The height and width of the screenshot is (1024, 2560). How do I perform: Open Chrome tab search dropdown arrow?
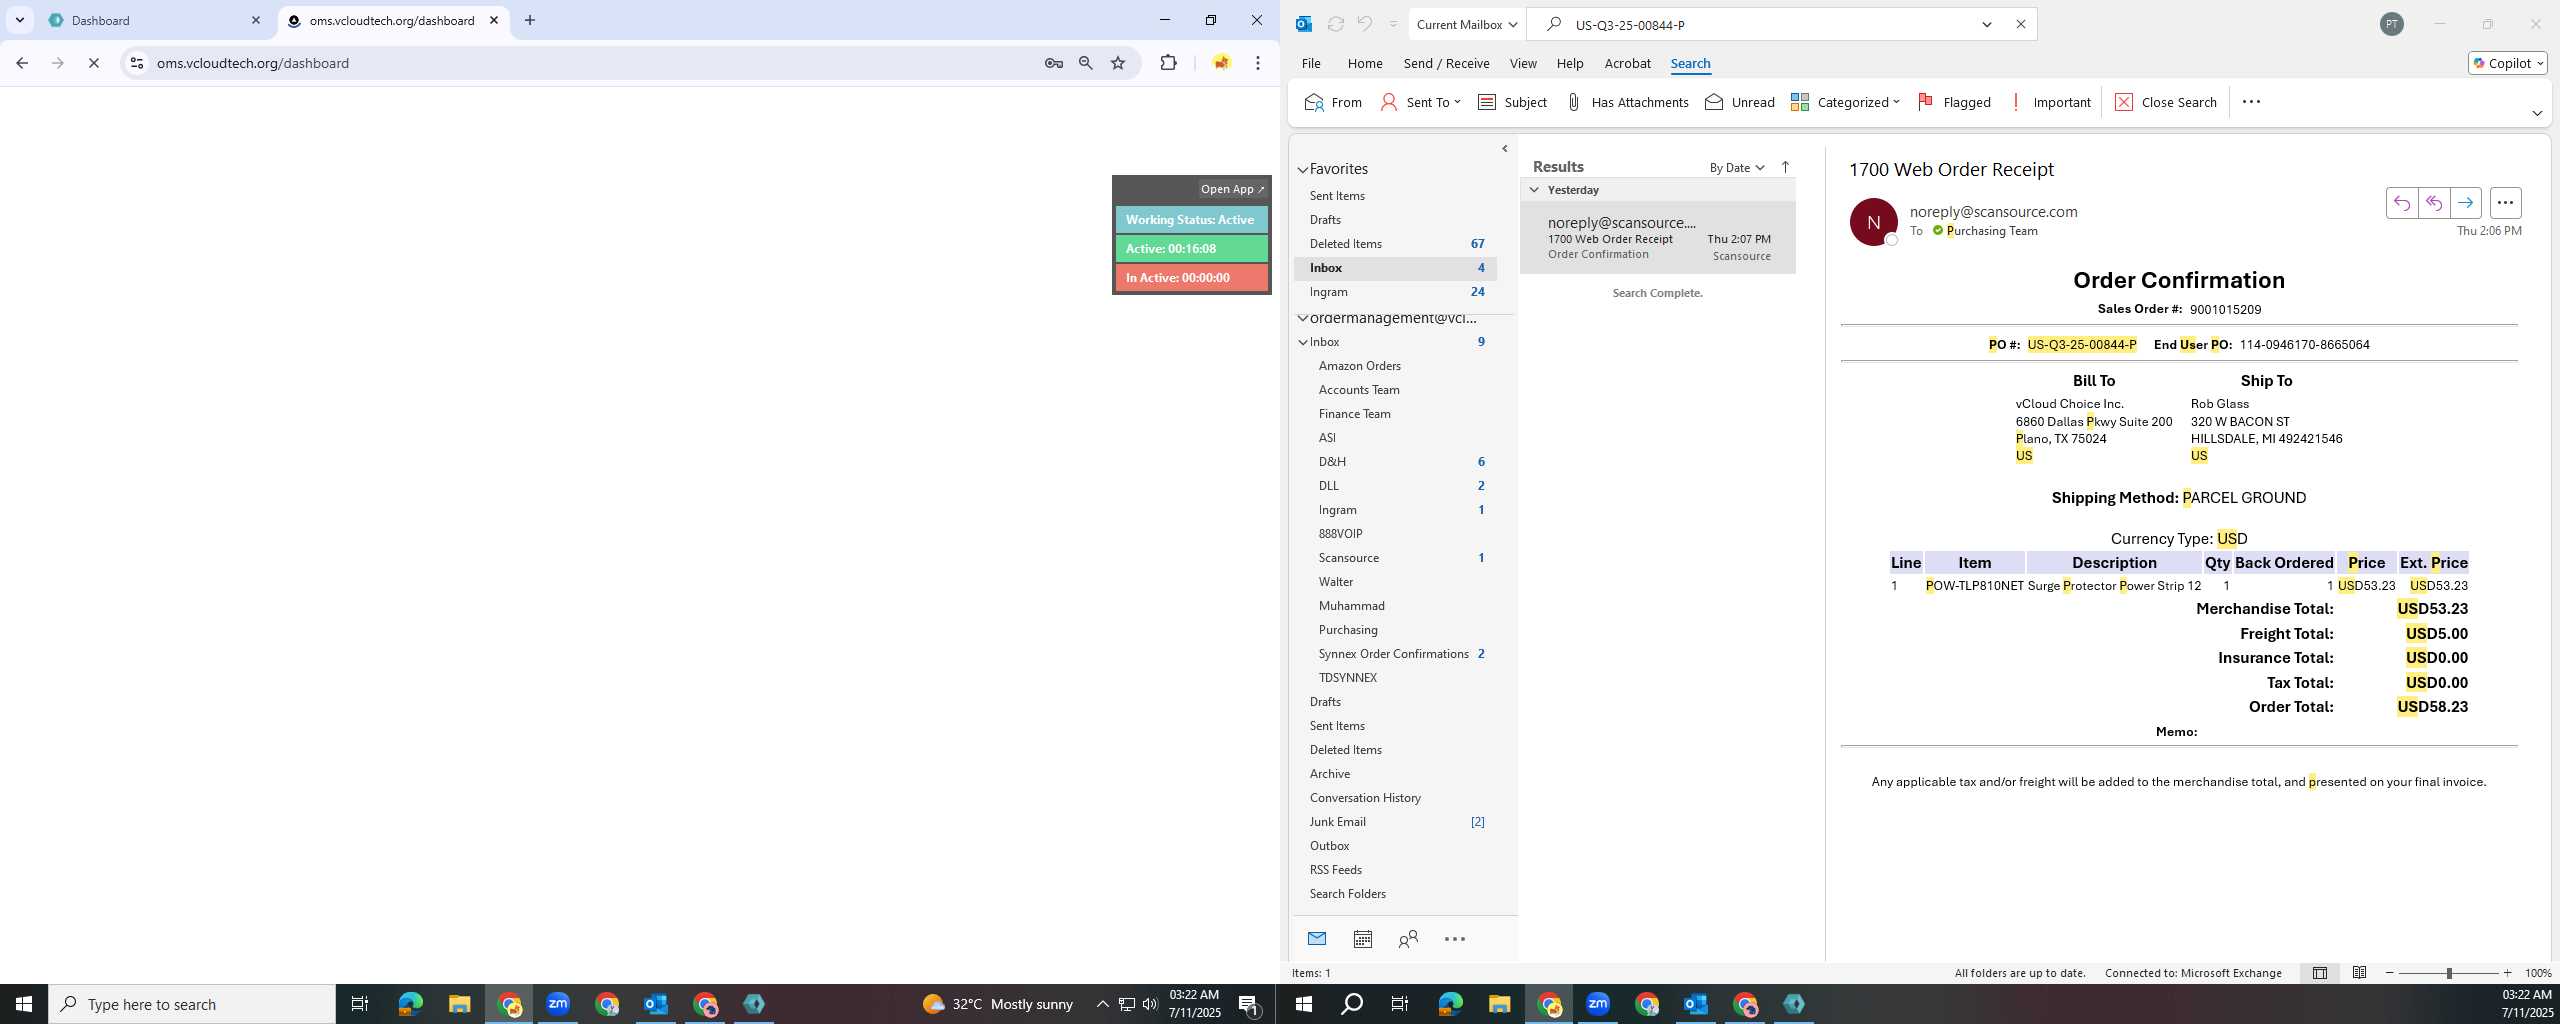19,20
